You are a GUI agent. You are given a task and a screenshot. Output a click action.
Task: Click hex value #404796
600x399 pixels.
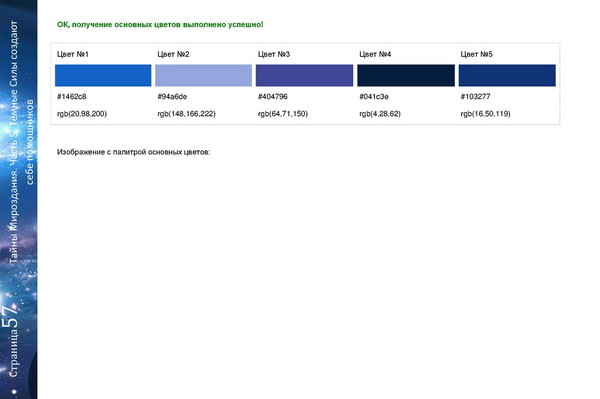click(x=272, y=97)
